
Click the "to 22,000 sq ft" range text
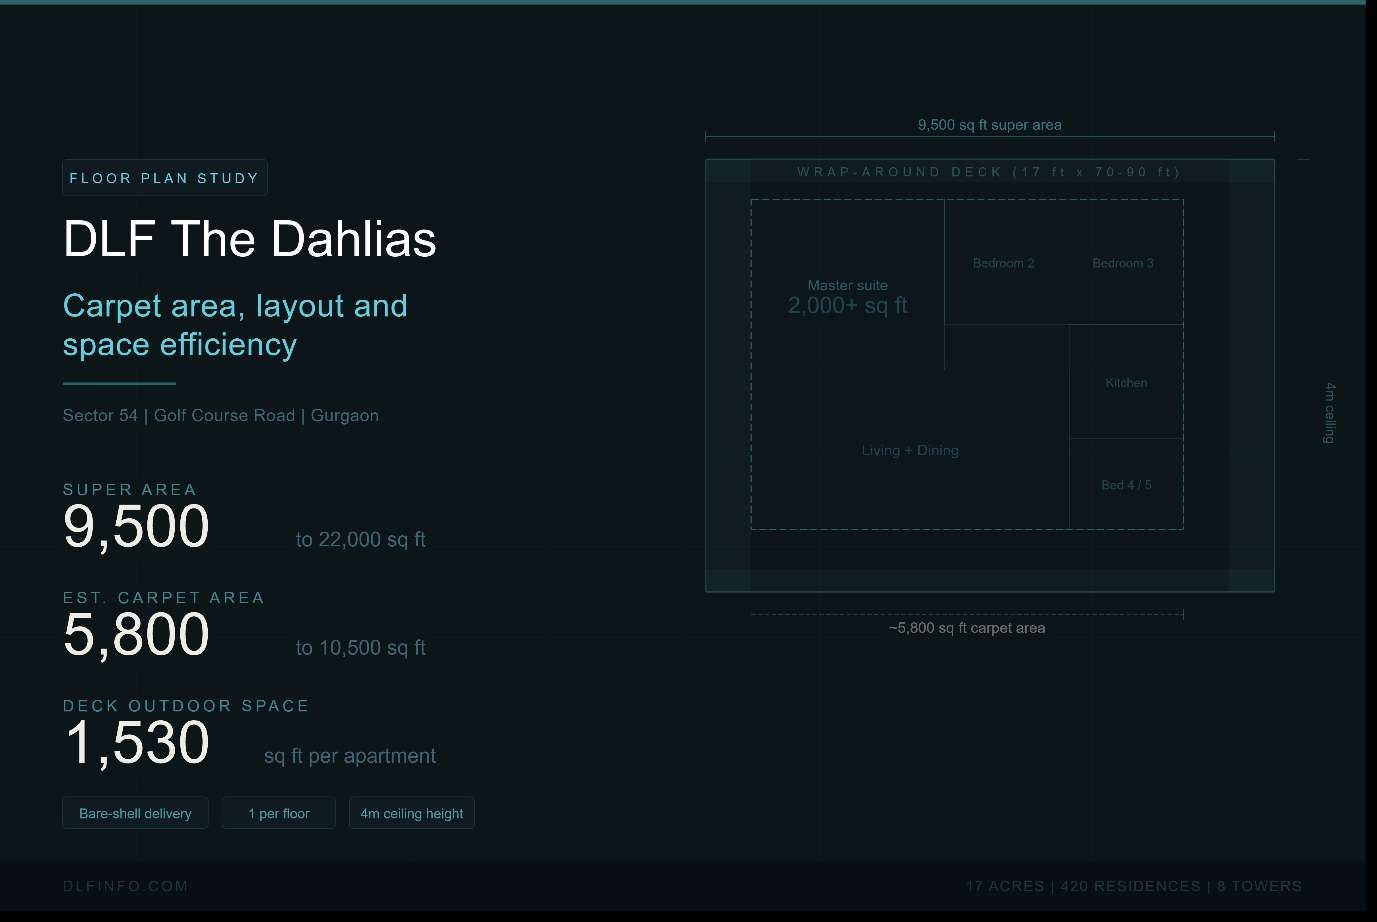point(361,540)
